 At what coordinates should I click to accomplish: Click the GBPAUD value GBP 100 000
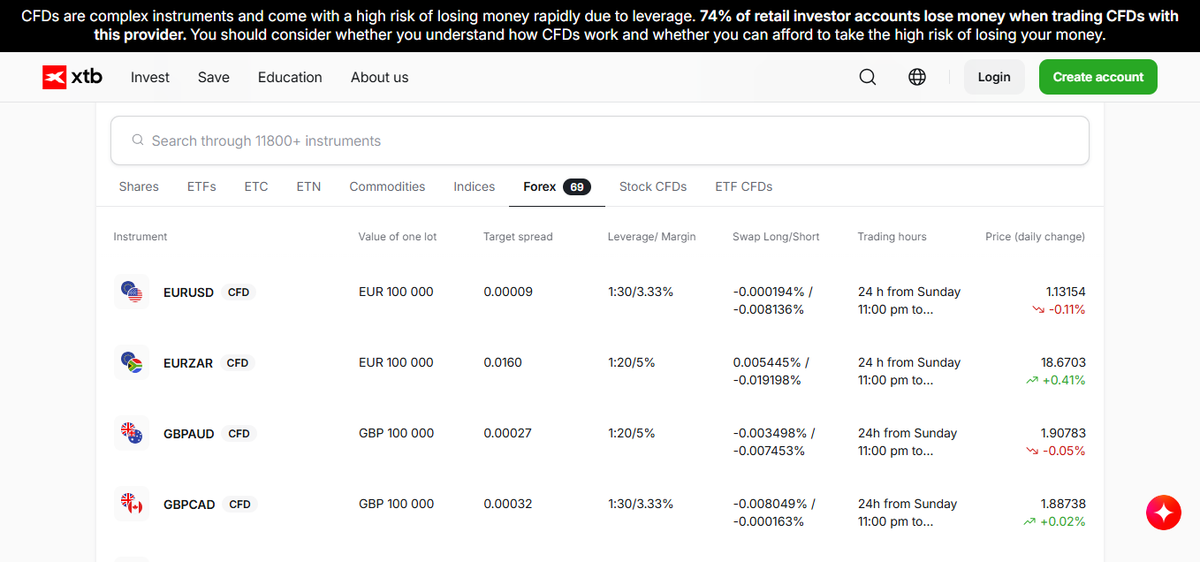pyautogui.click(x=396, y=434)
